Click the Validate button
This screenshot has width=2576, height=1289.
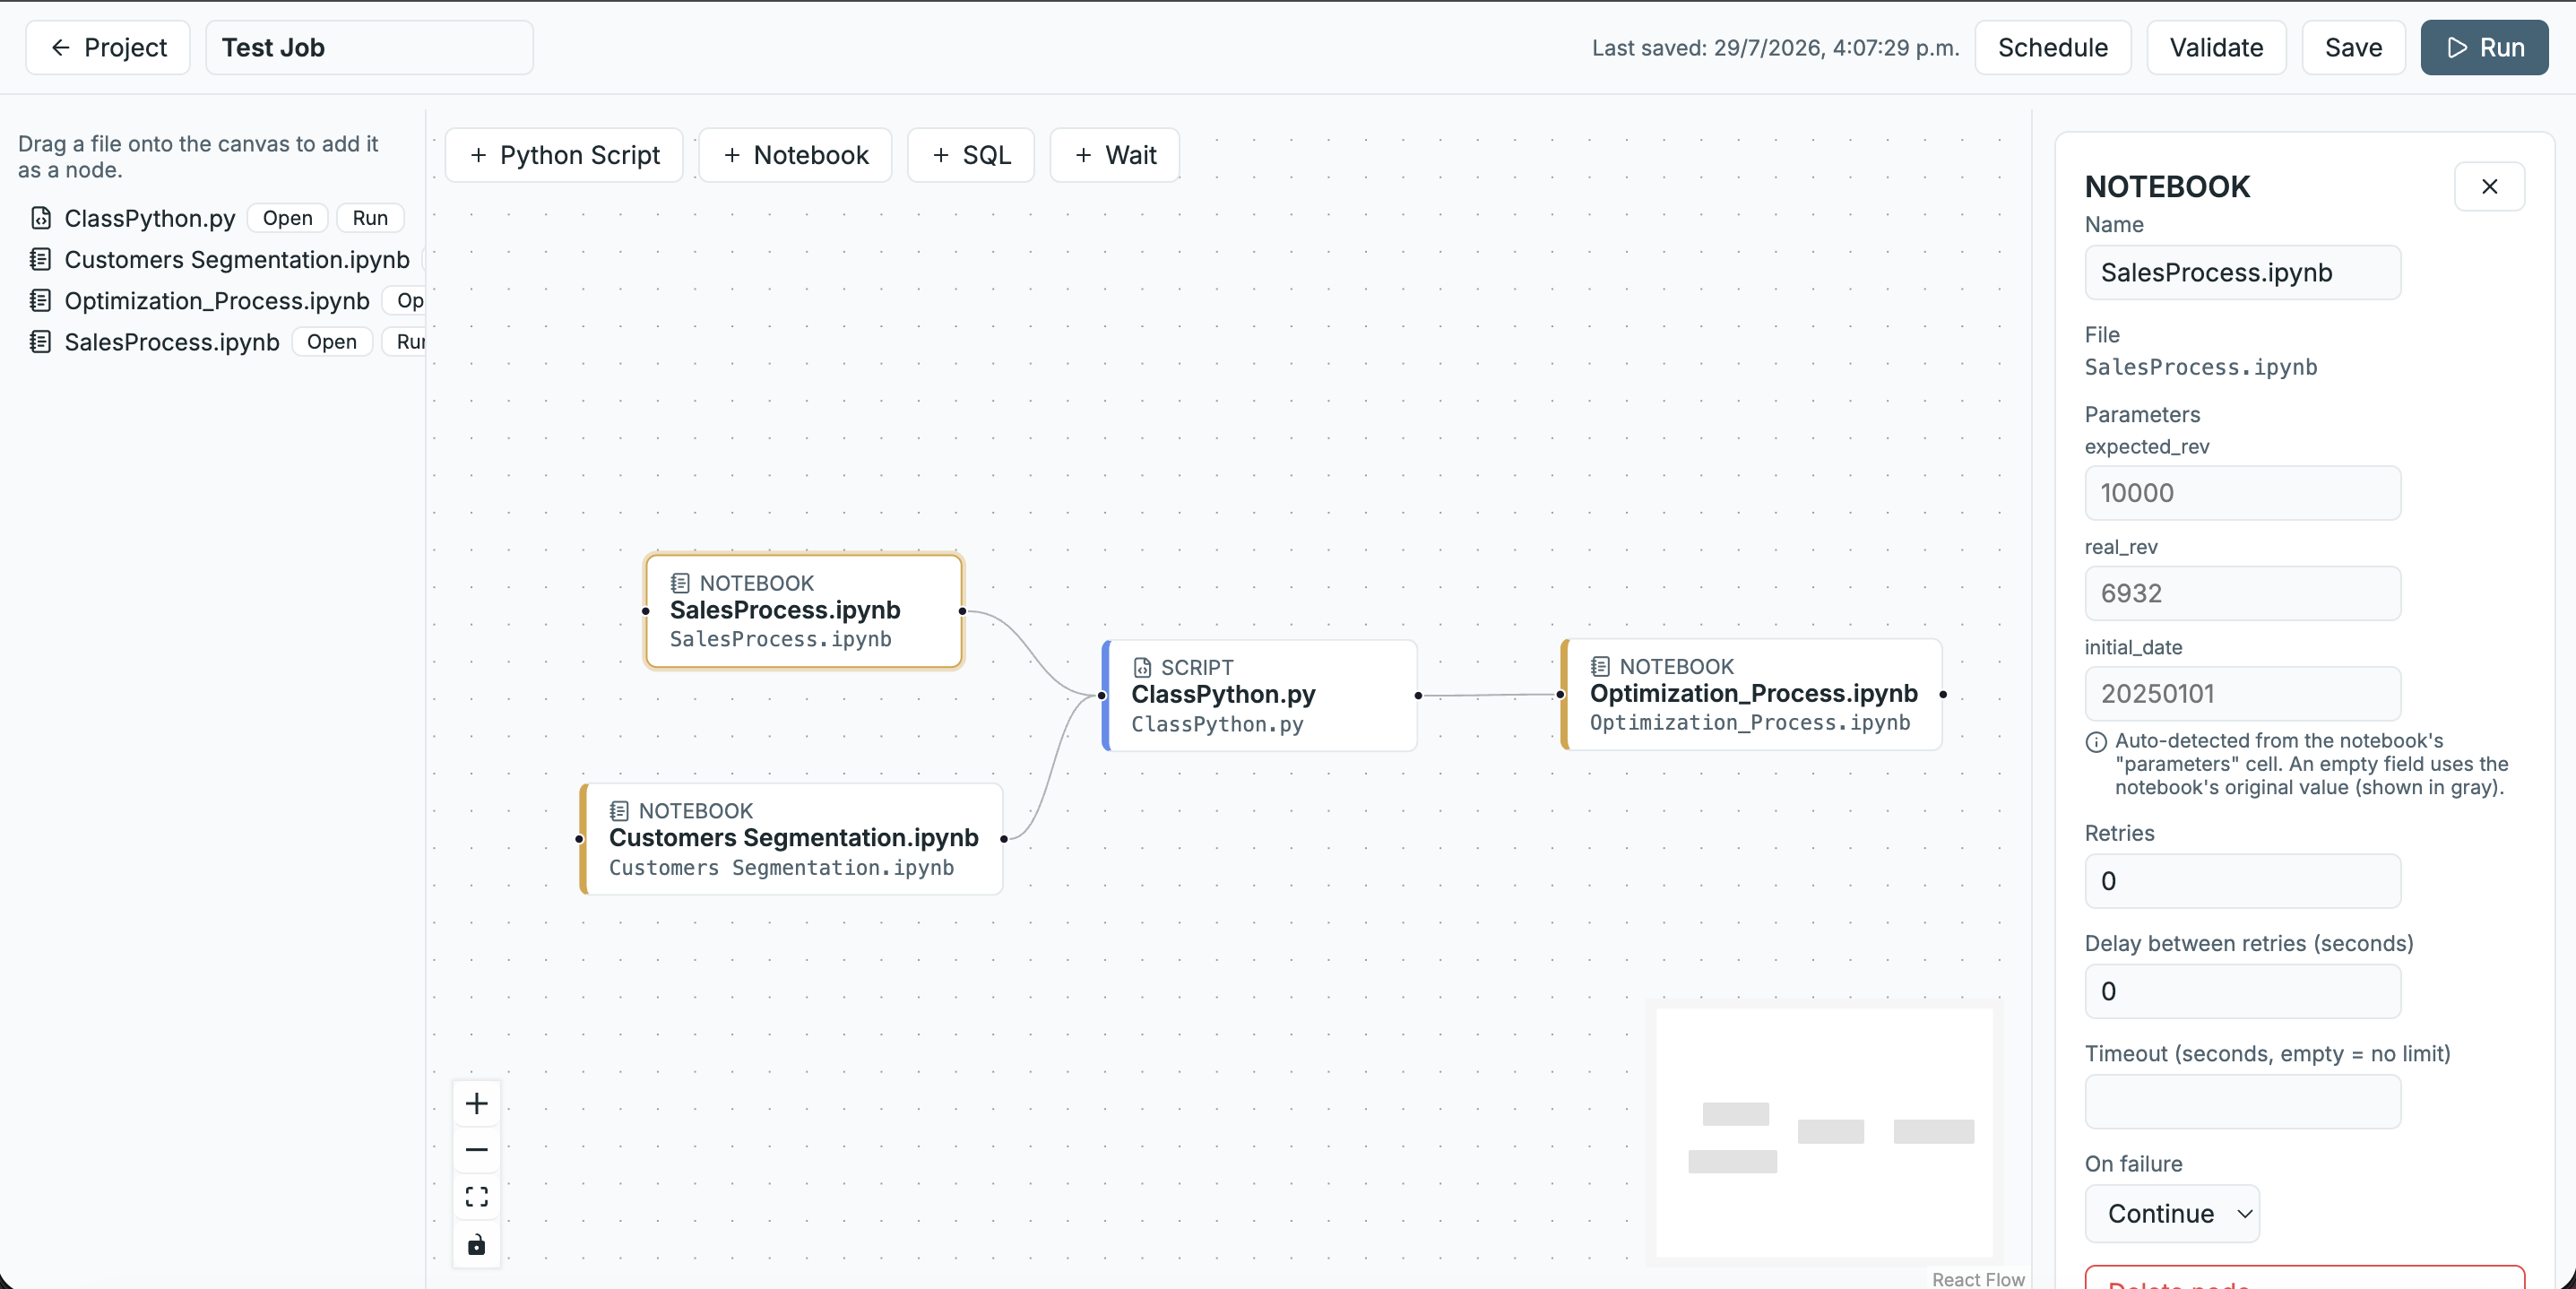coord(2216,47)
